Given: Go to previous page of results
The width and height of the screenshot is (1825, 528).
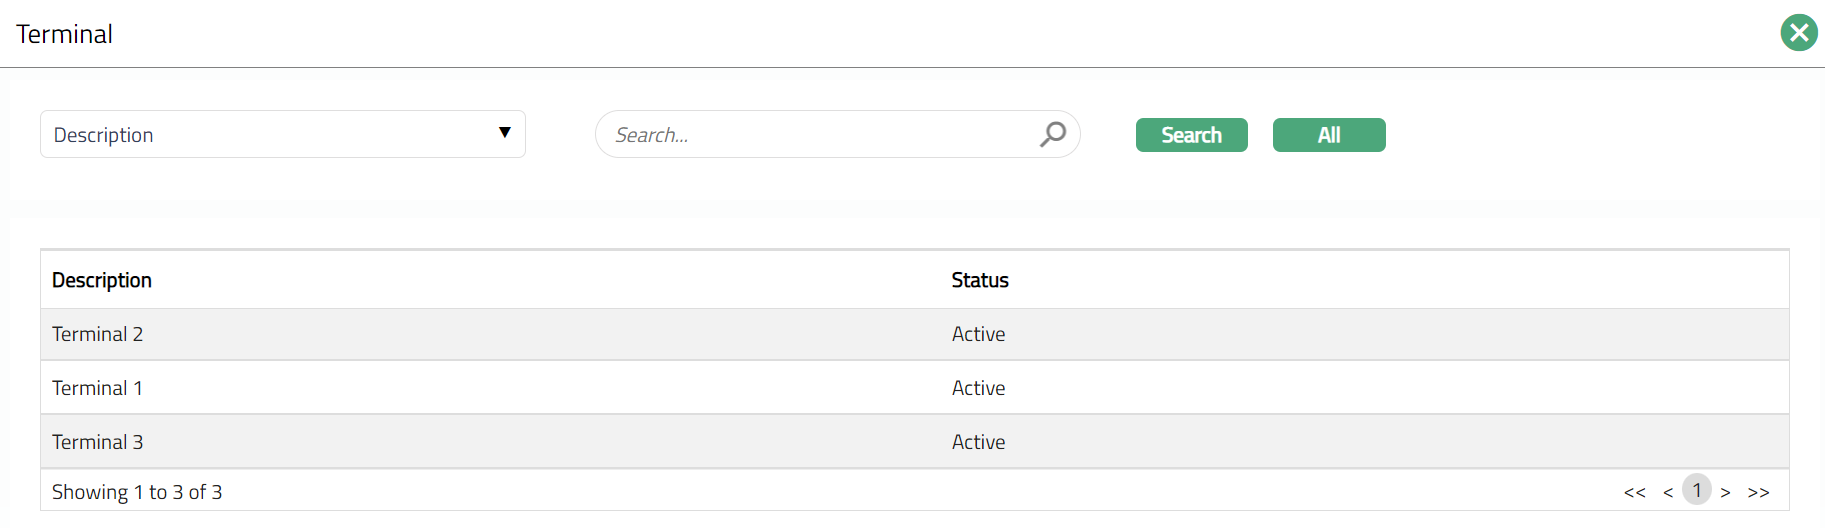Looking at the screenshot, I should pos(1668,492).
